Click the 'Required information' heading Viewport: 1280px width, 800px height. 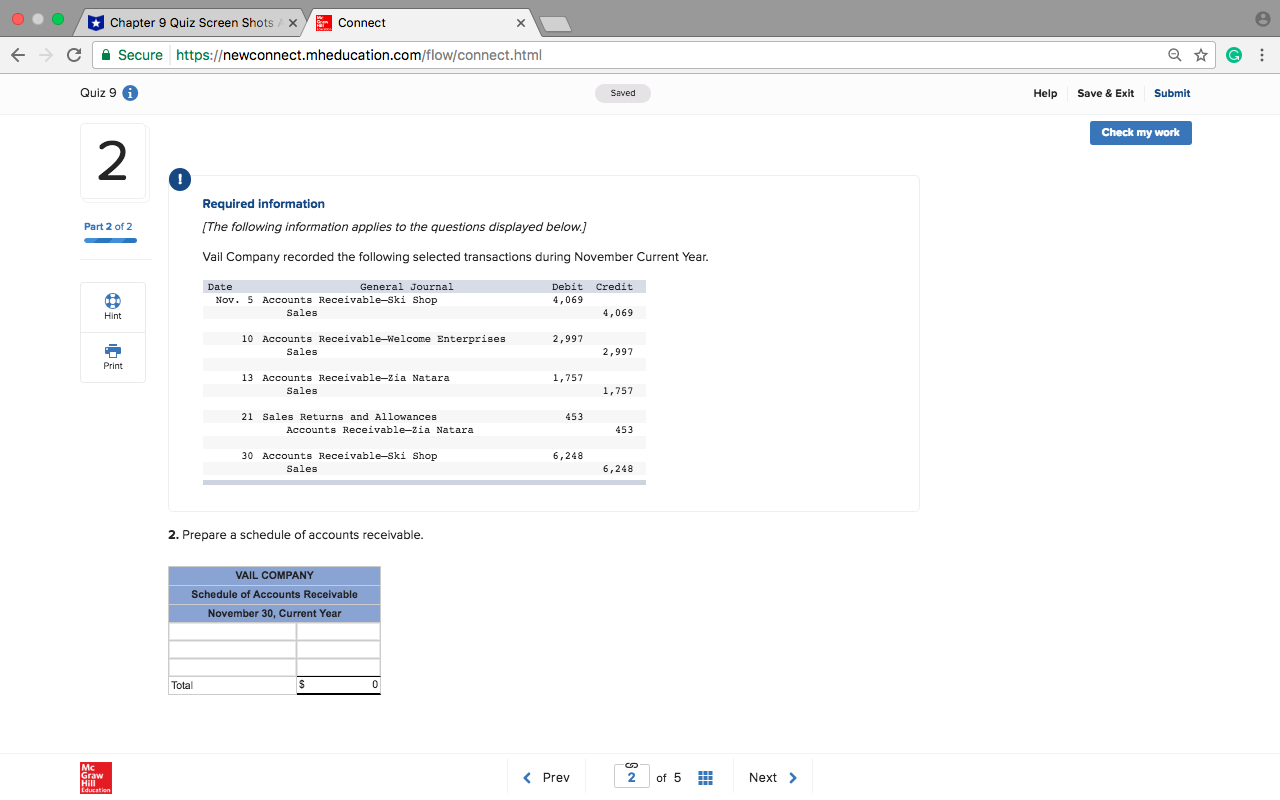click(x=263, y=204)
